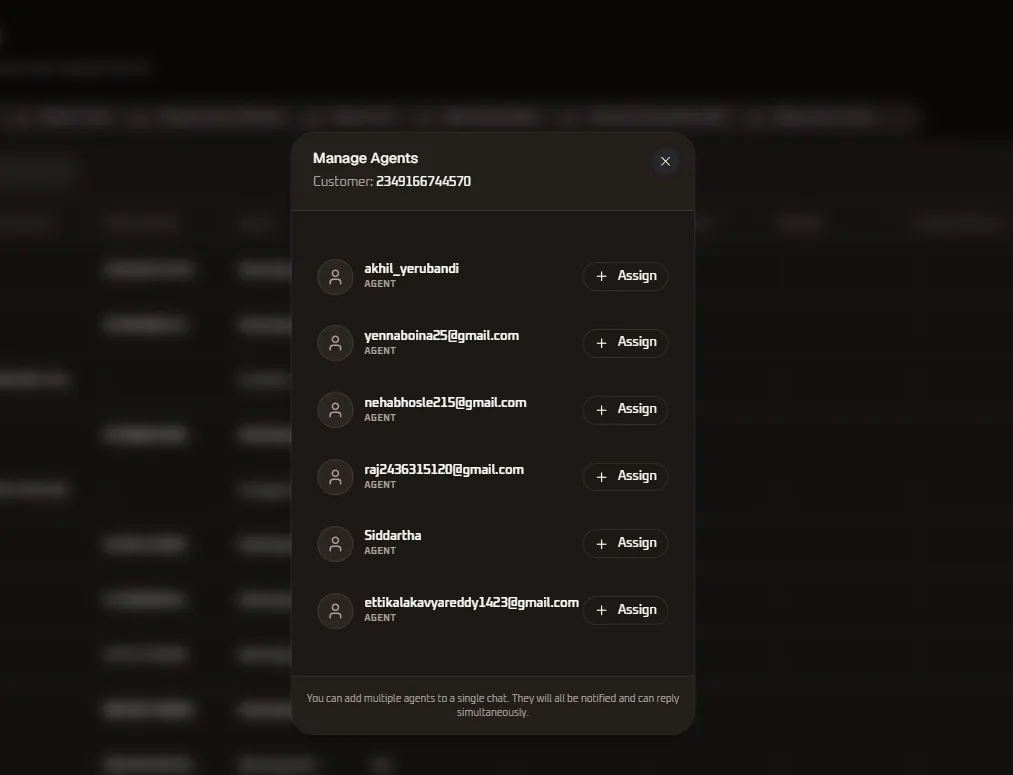The image size is (1013, 775).
Task: Assign yennaboina25@gmail.com as agent
Action: coord(625,343)
